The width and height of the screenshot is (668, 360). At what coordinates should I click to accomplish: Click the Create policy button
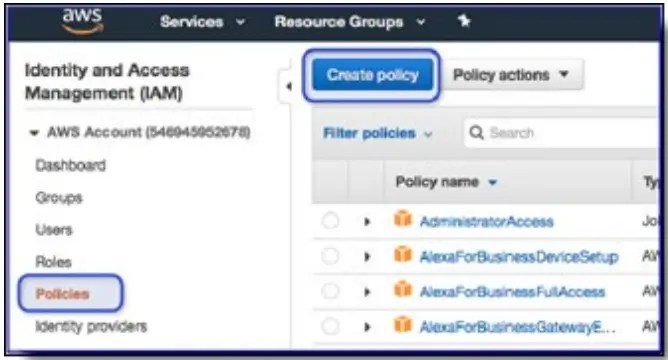click(372, 75)
